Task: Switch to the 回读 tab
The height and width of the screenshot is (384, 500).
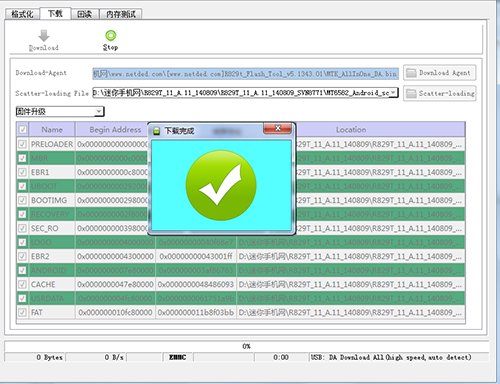Action: (85, 14)
